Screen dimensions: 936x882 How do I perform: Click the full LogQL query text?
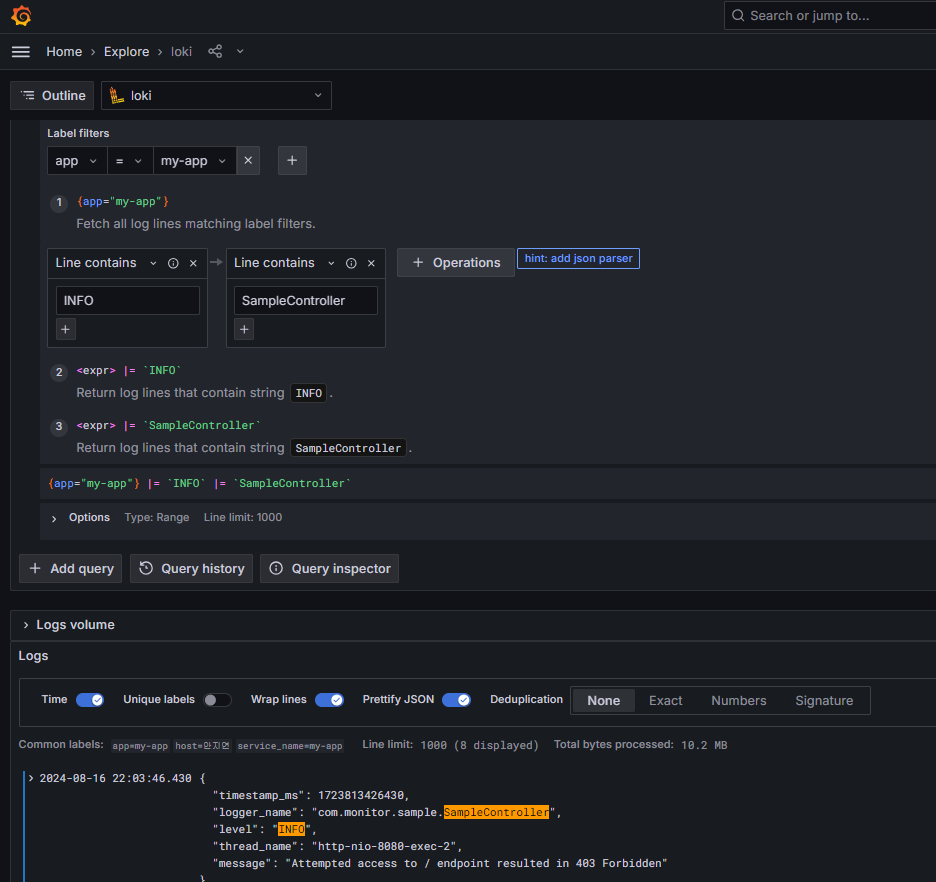tap(199, 483)
